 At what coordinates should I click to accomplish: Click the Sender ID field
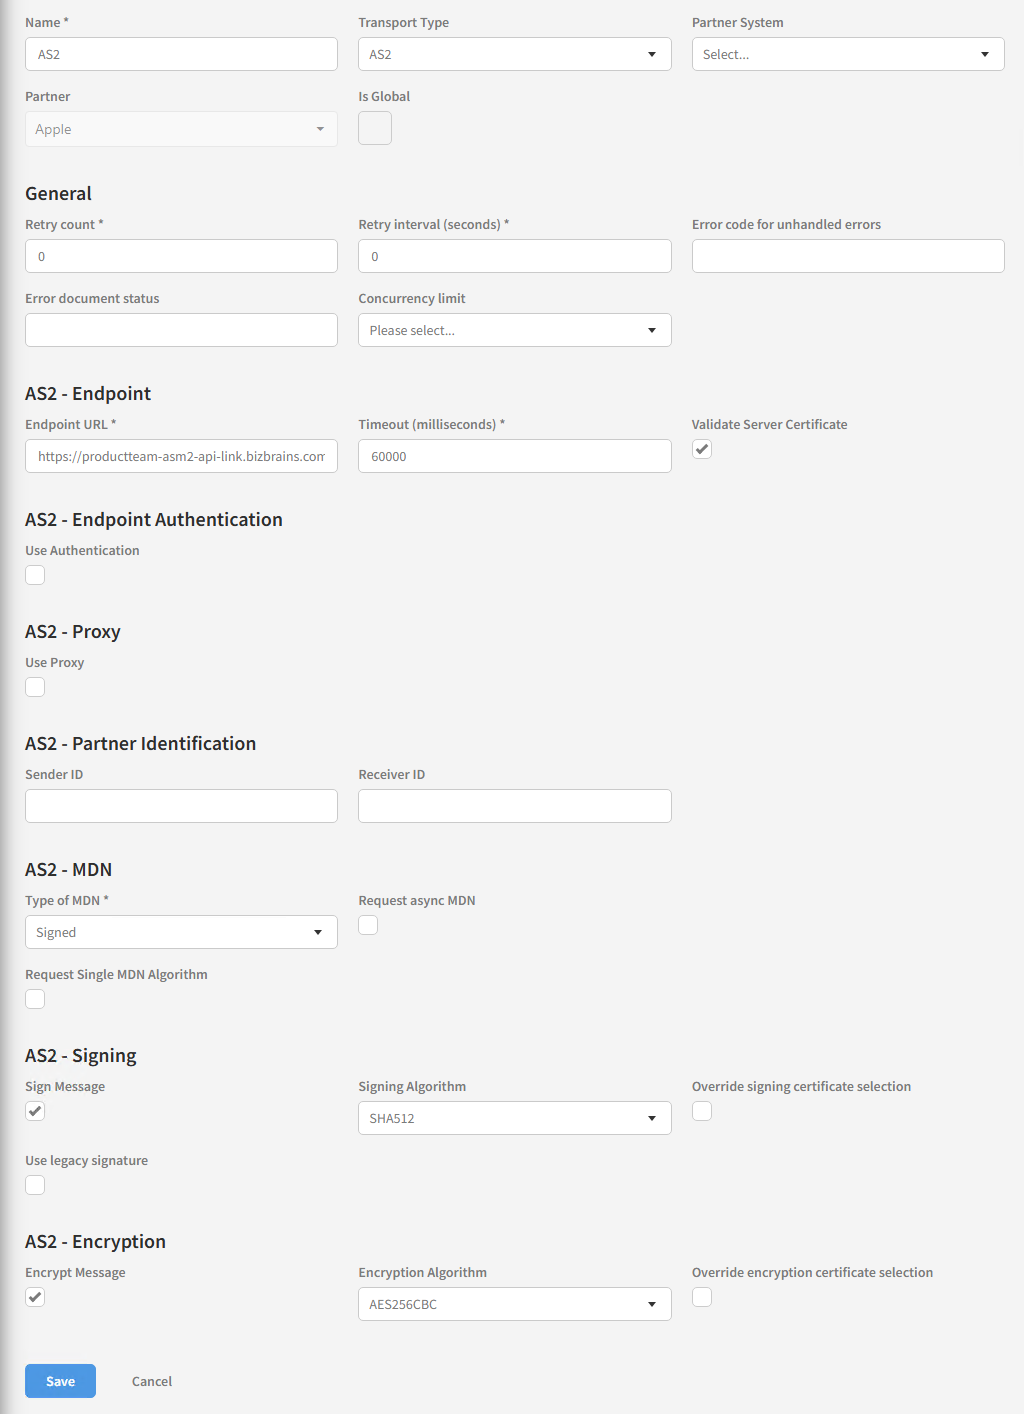181,806
